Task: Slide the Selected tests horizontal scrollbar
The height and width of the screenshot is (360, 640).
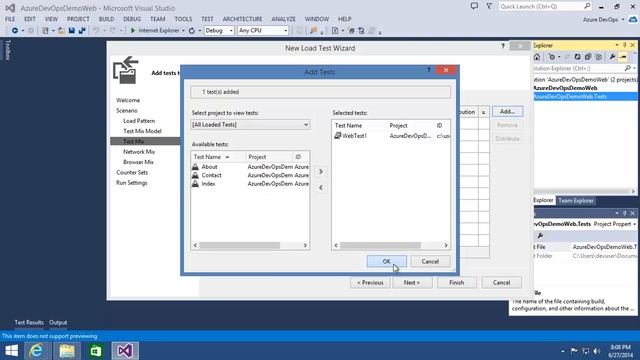Action: pyautogui.click(x=380, y=245)
